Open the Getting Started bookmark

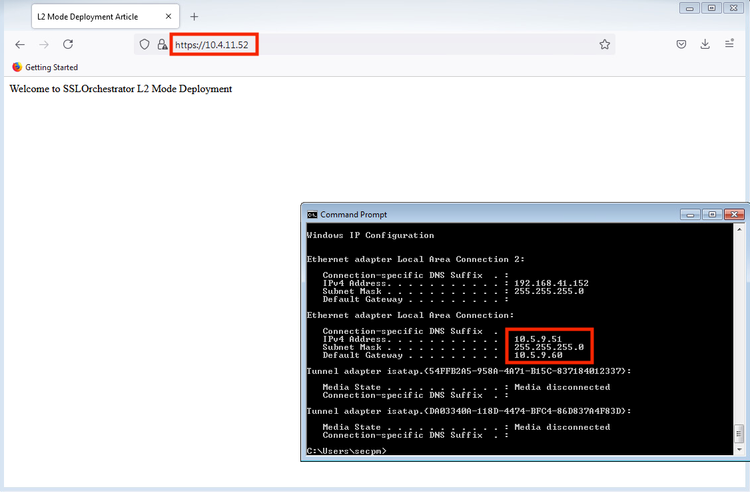point(45,67)
